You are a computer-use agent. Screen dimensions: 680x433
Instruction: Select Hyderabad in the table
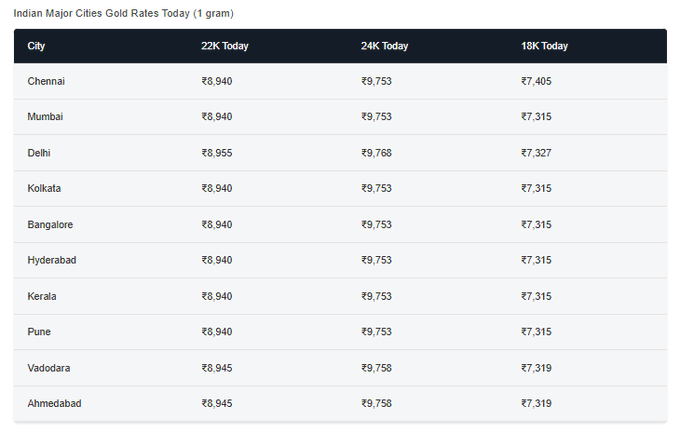tap(52, 260)
